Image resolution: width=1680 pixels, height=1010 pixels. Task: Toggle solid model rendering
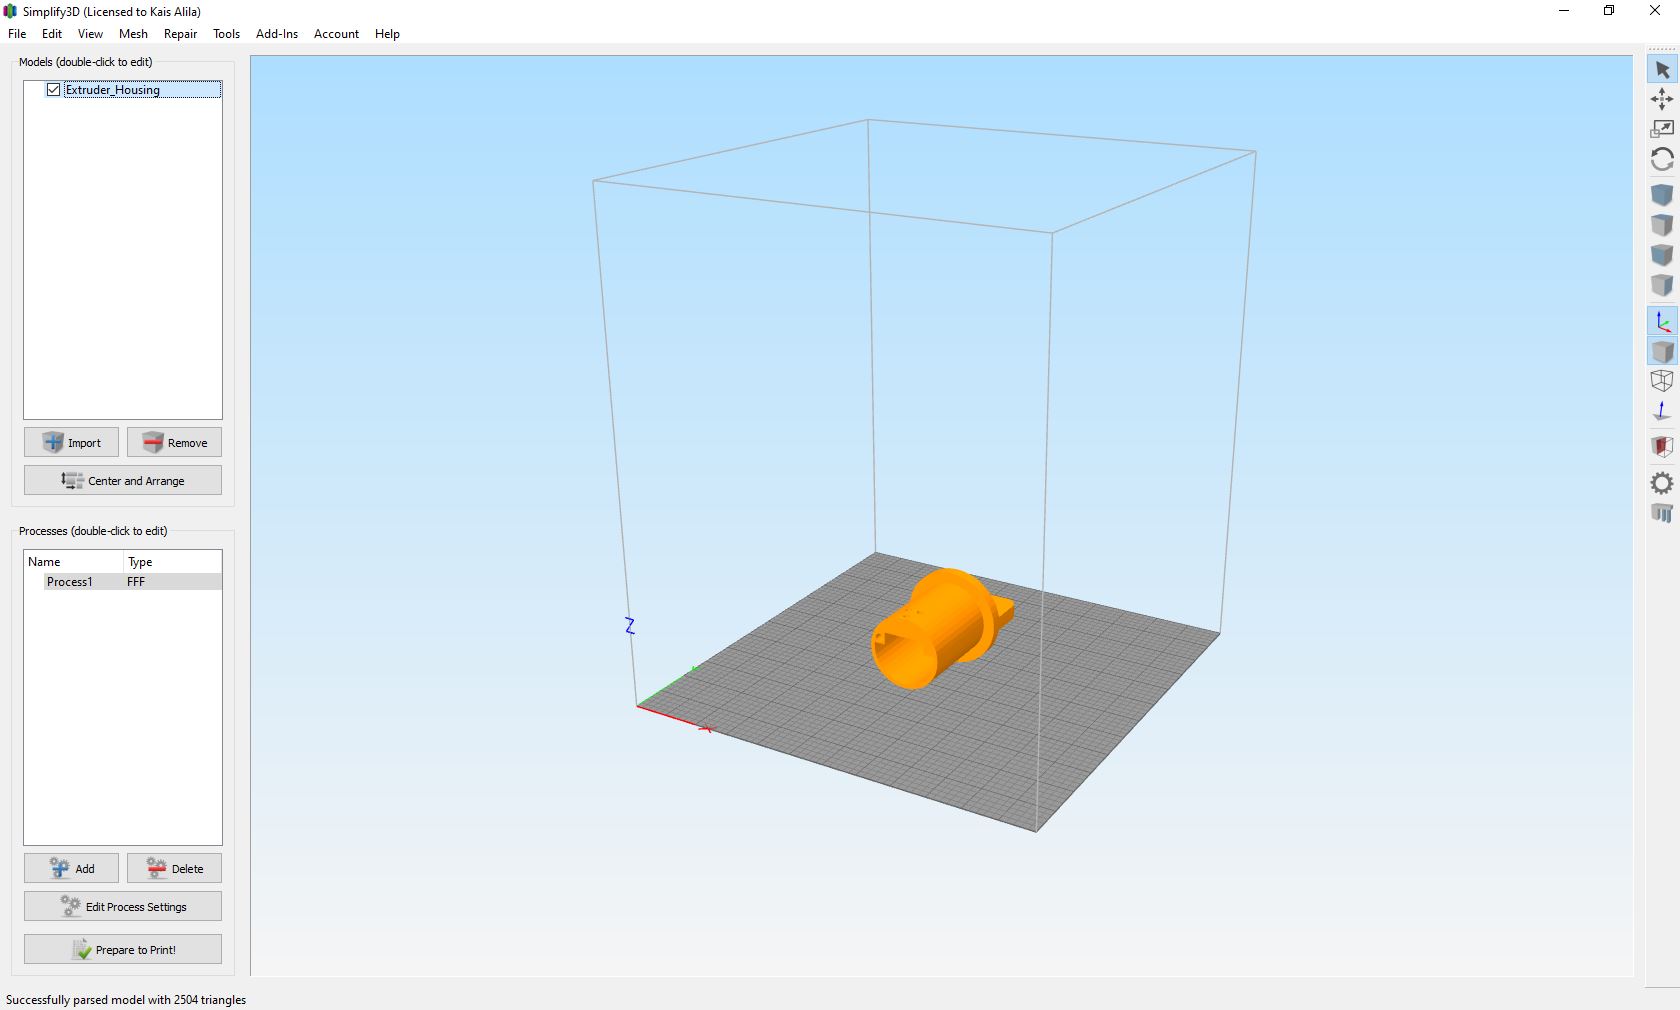1662,351
